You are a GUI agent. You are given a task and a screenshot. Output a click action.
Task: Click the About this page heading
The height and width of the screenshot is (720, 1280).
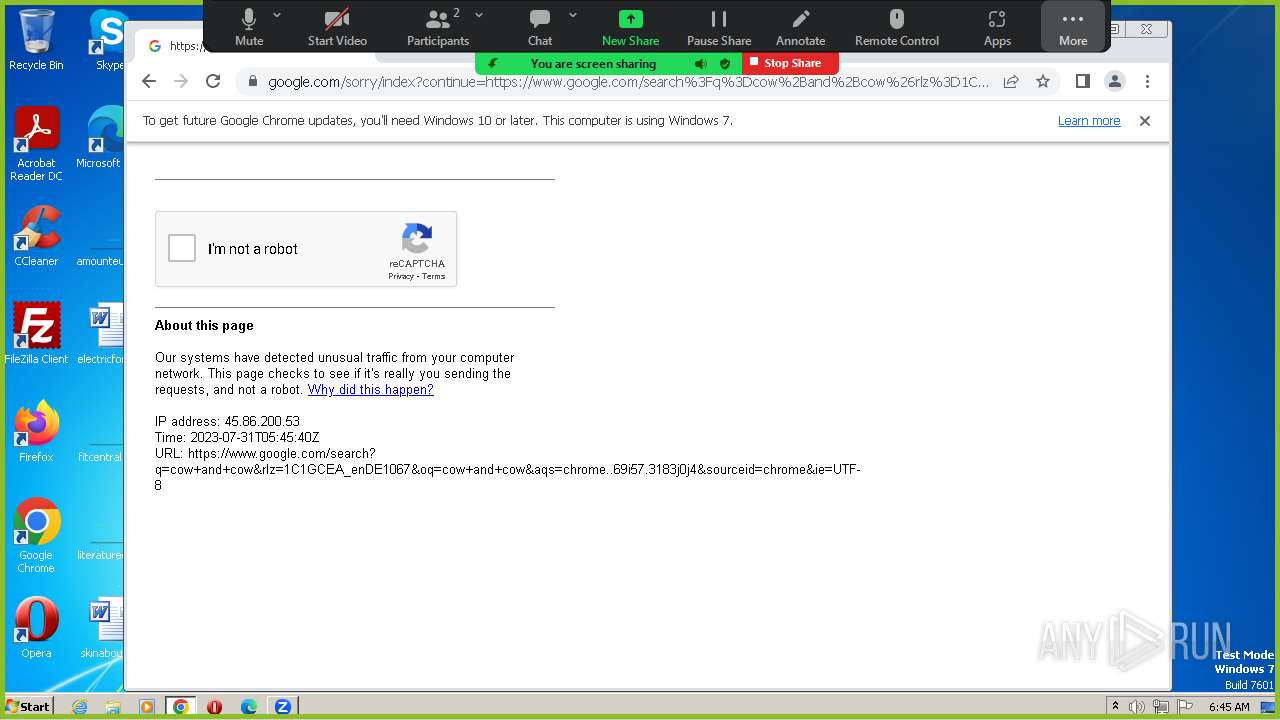[x=204, y=326]
